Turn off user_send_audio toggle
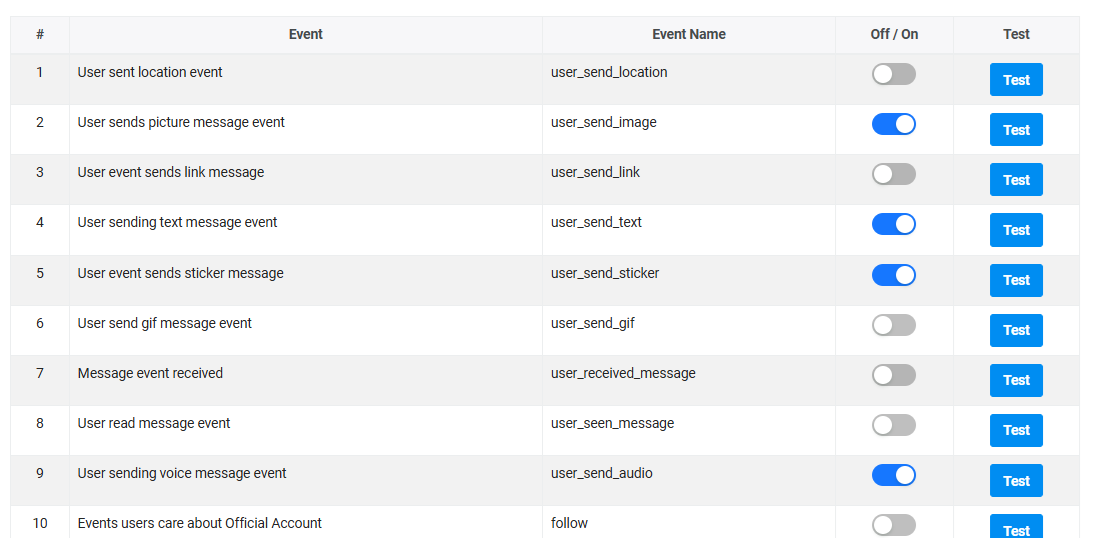Image resolution: width=1093 pixels, height=538 pixels. point(894,475)
